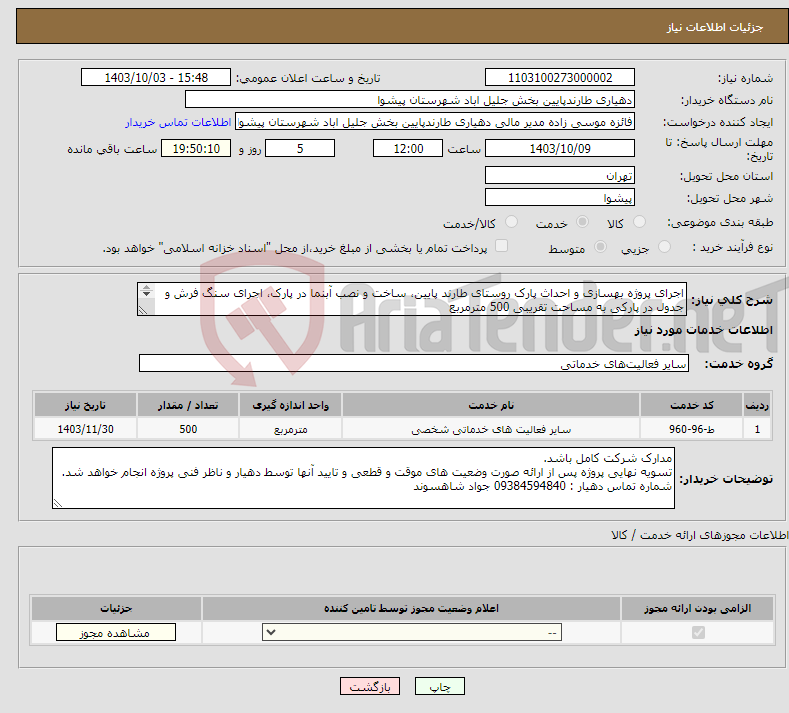Click اعلام وضعیت مجوز توسط تامین کننده header
This screenshot has width=789, height=713.
pyautogui.click(x=411, y=608)
